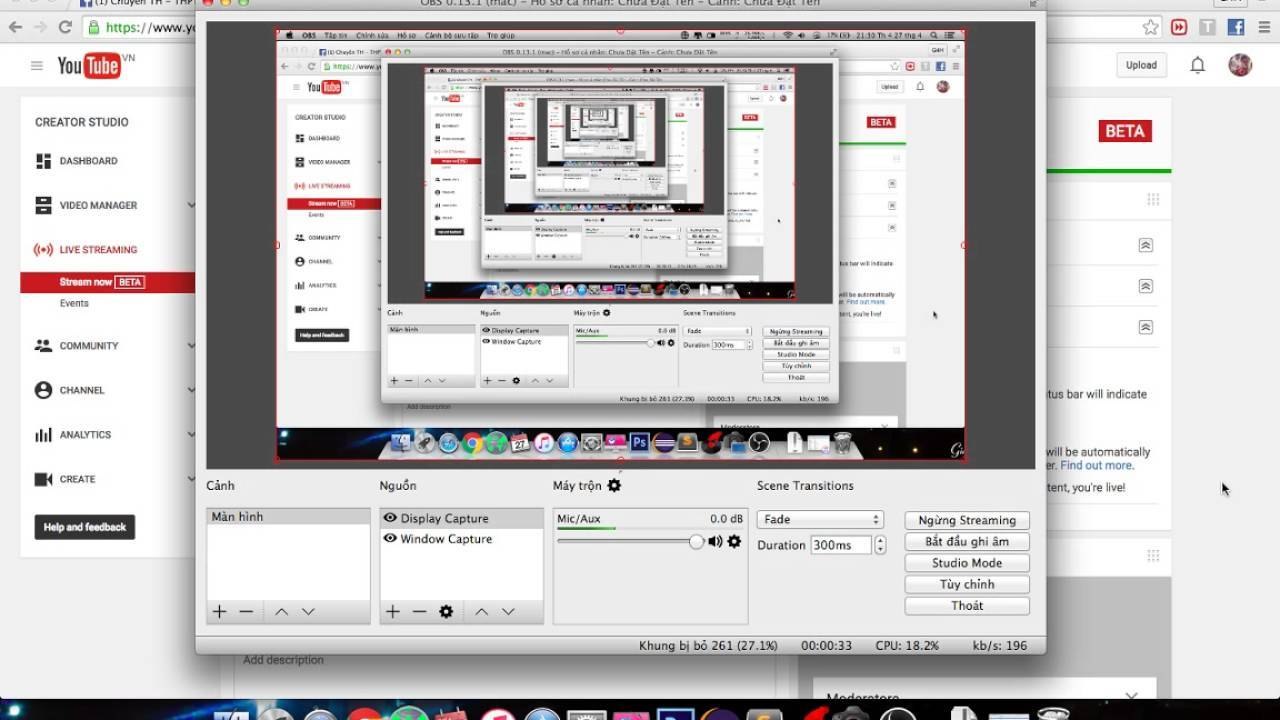Move the scene down in the Cảnh list
Viewport: 1280px width, 720px height.
[308, 612]
